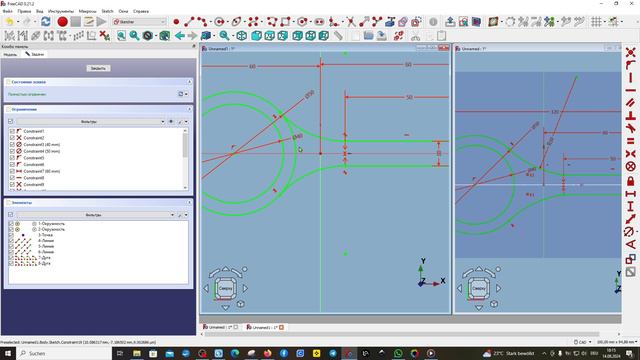The image size is (640, 360).
Task: Select the Create Circle tool
Action: tap(220, 22)
